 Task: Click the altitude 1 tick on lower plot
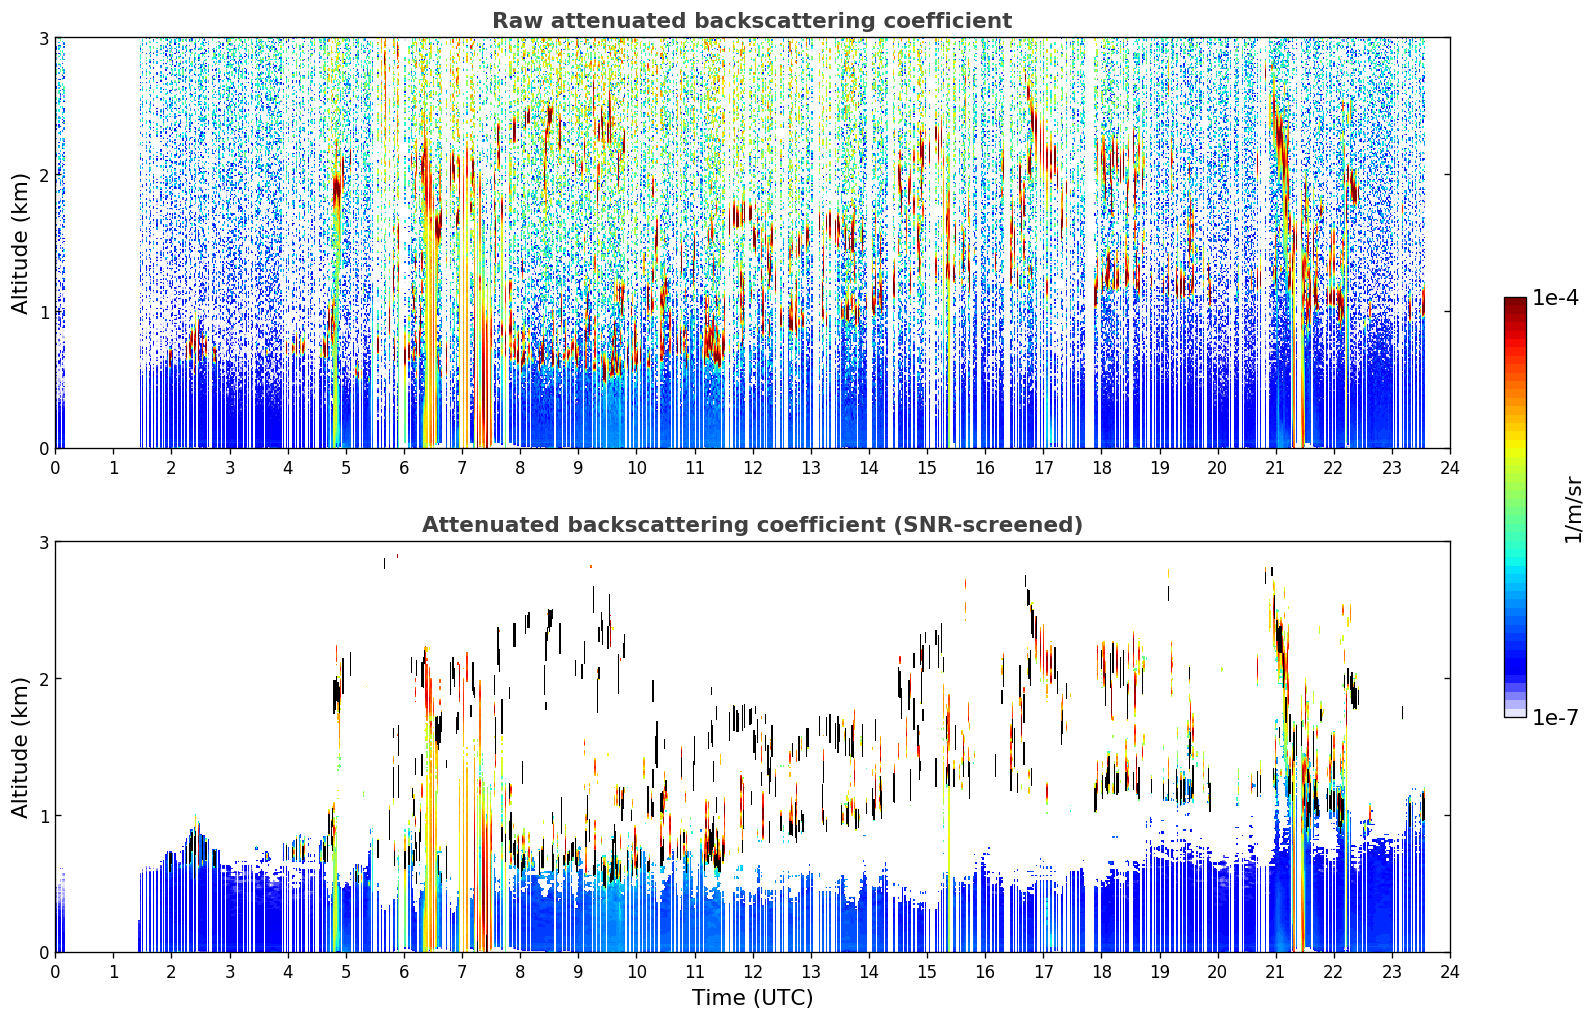[x=44, y=816]
